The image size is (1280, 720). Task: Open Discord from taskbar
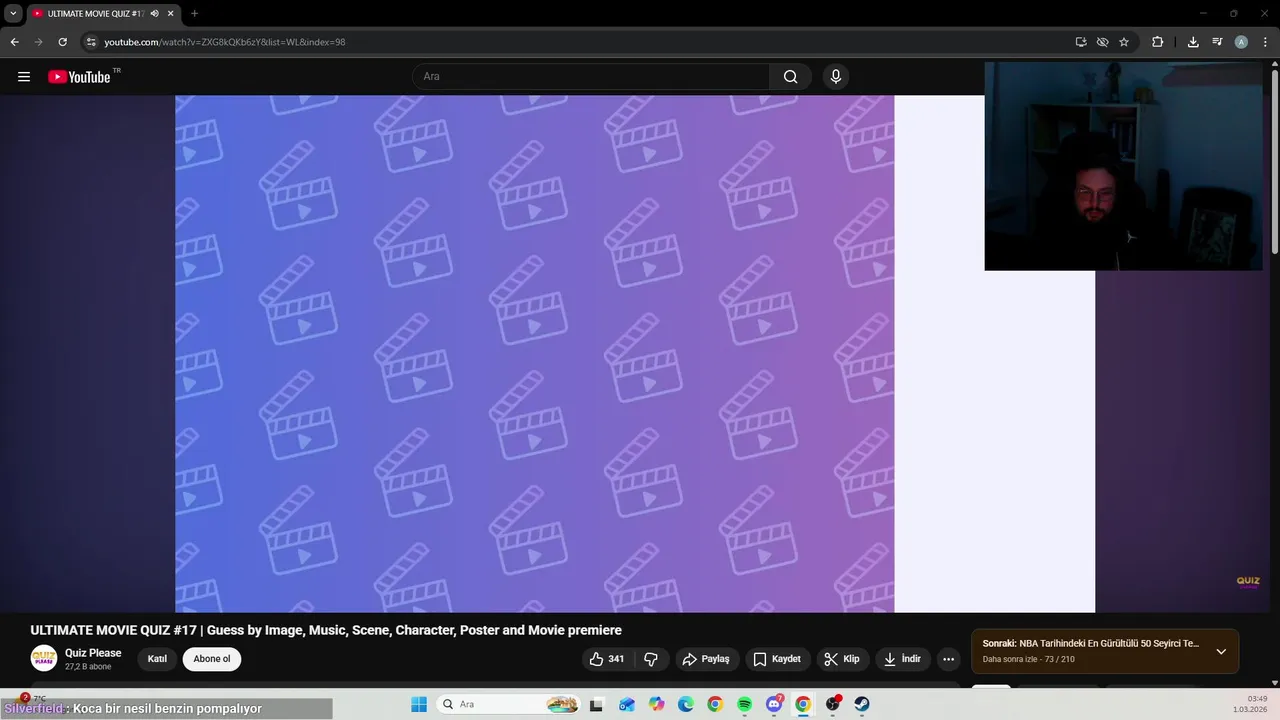pyautogui.click(x=774, y=704)
